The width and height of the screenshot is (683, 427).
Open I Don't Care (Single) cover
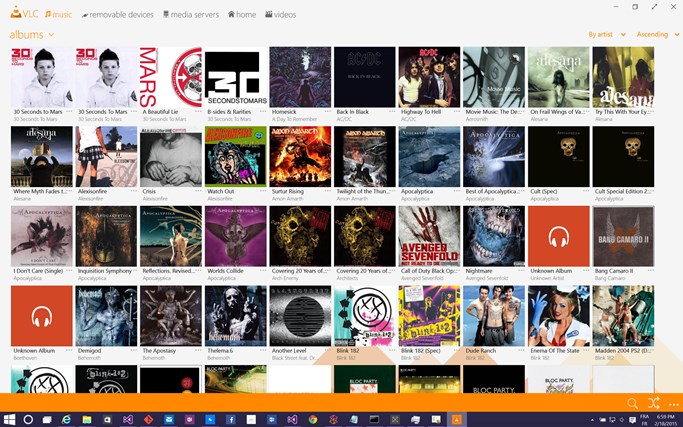click(42, 236)
